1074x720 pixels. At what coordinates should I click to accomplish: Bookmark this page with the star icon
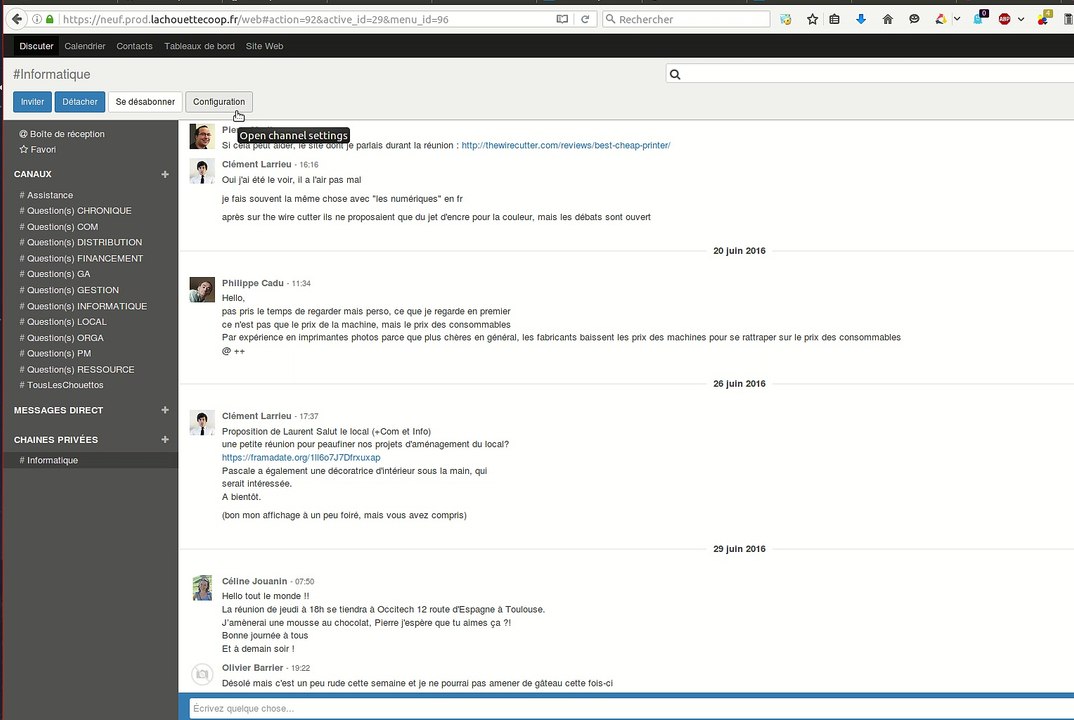[x=812, y=19]
